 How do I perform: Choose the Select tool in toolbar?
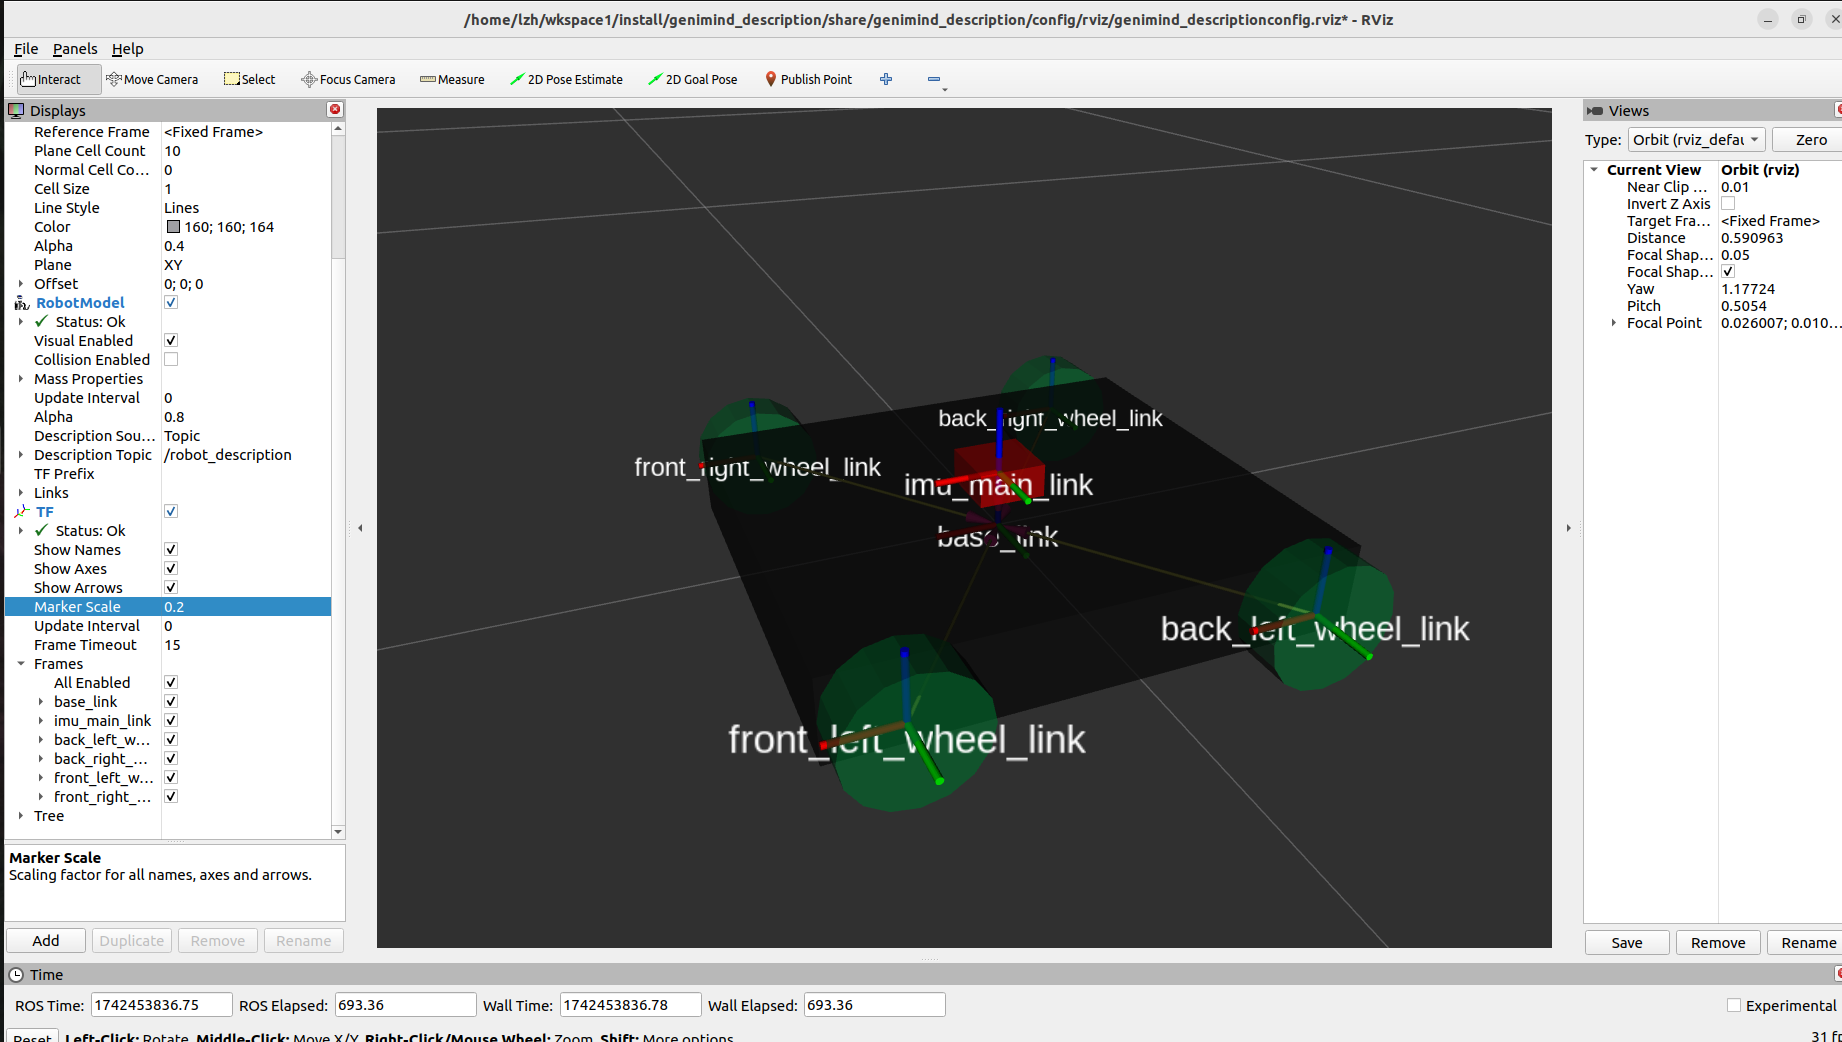pyautogui.click(x=250, y=79)
